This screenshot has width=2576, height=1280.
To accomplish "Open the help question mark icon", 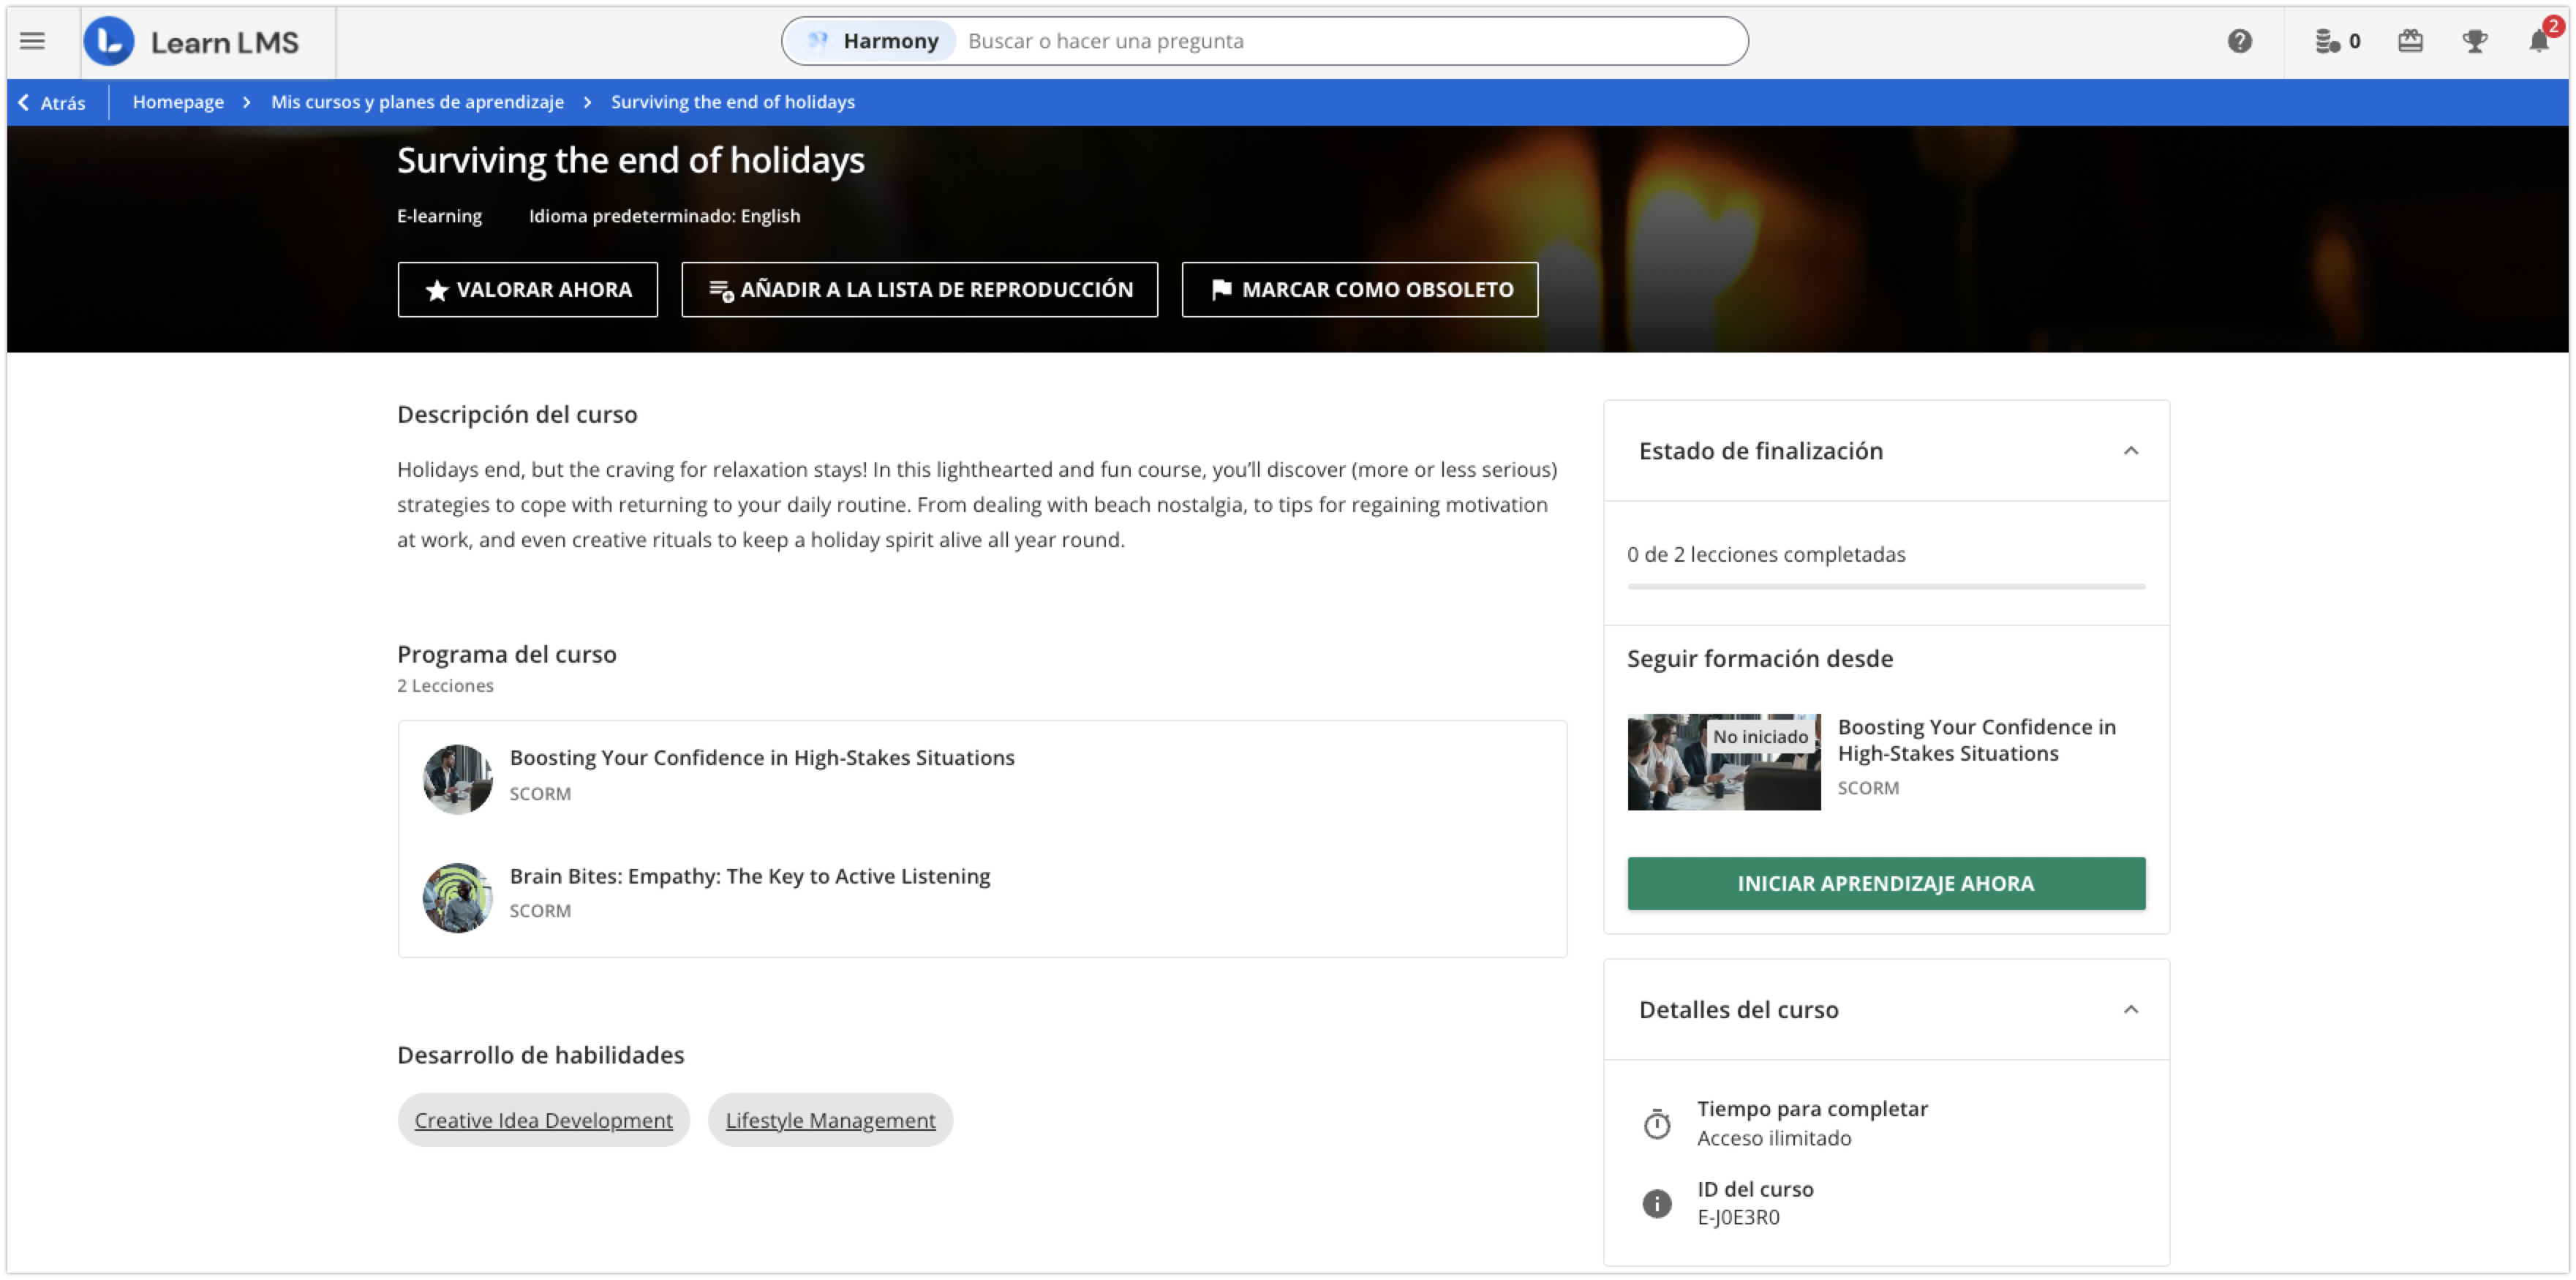I will tap(2239, 41).
